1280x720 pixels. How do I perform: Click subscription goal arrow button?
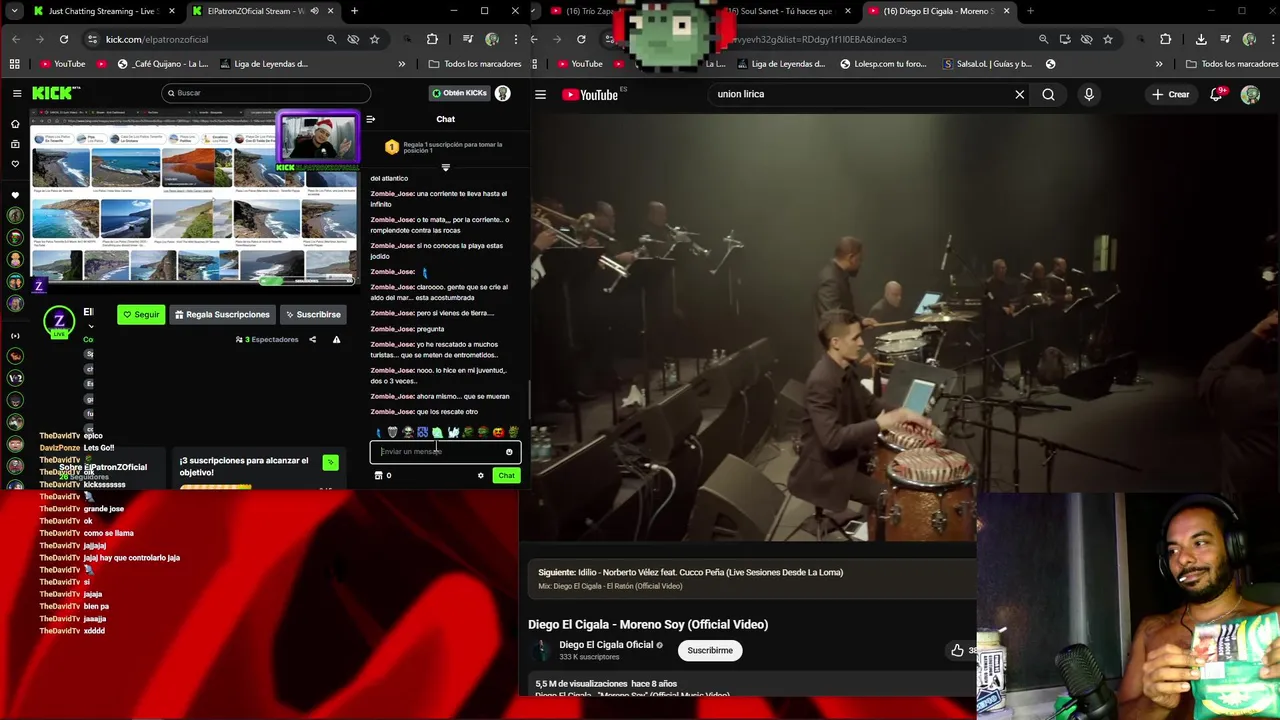[331, 463]
